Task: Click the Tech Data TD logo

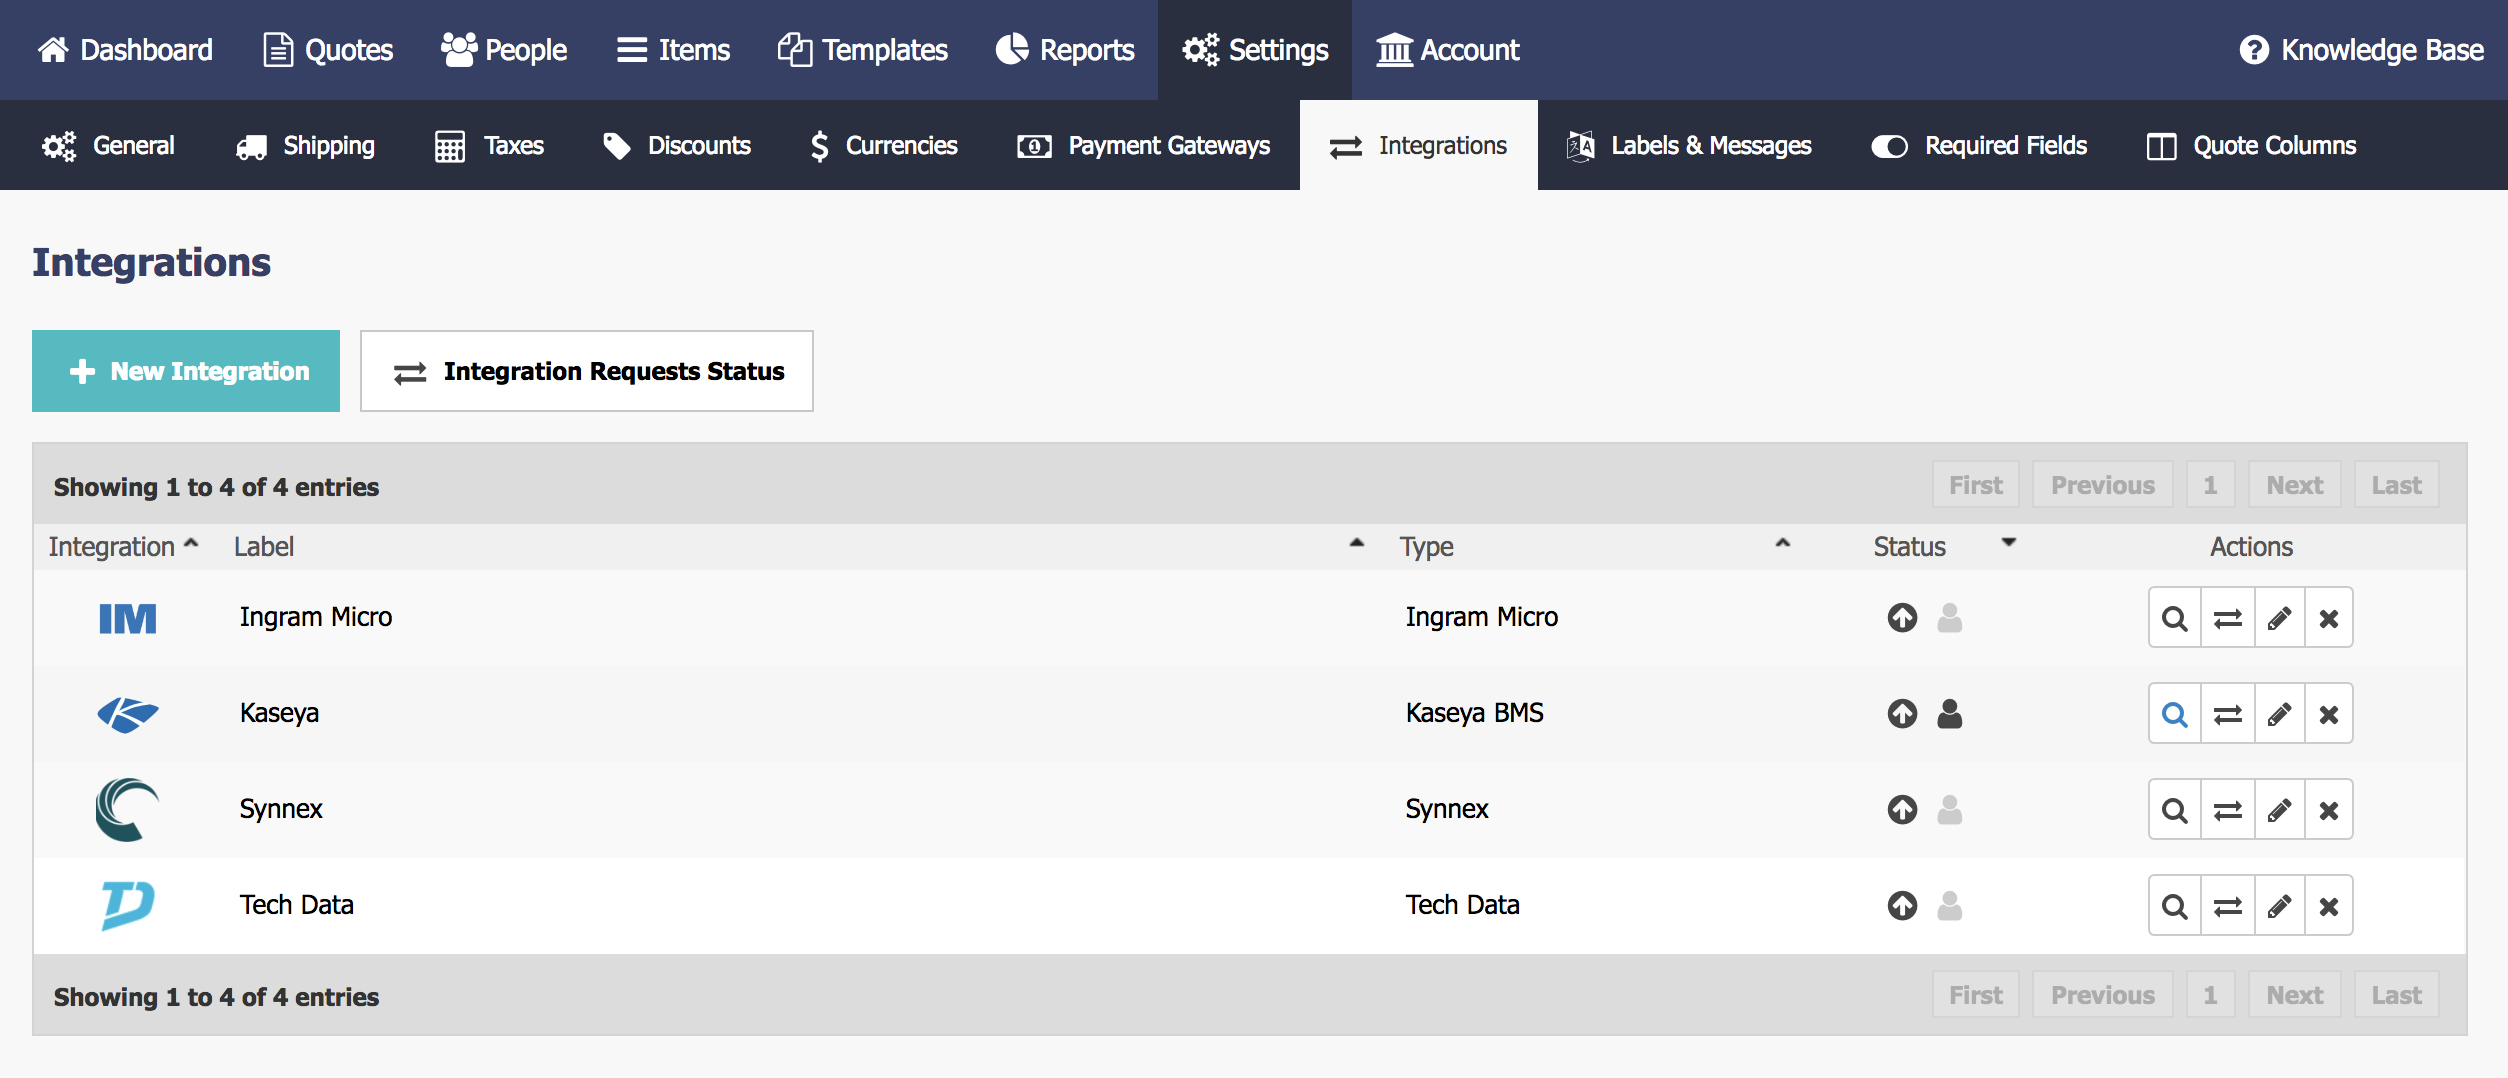Action: pos(127,905)
